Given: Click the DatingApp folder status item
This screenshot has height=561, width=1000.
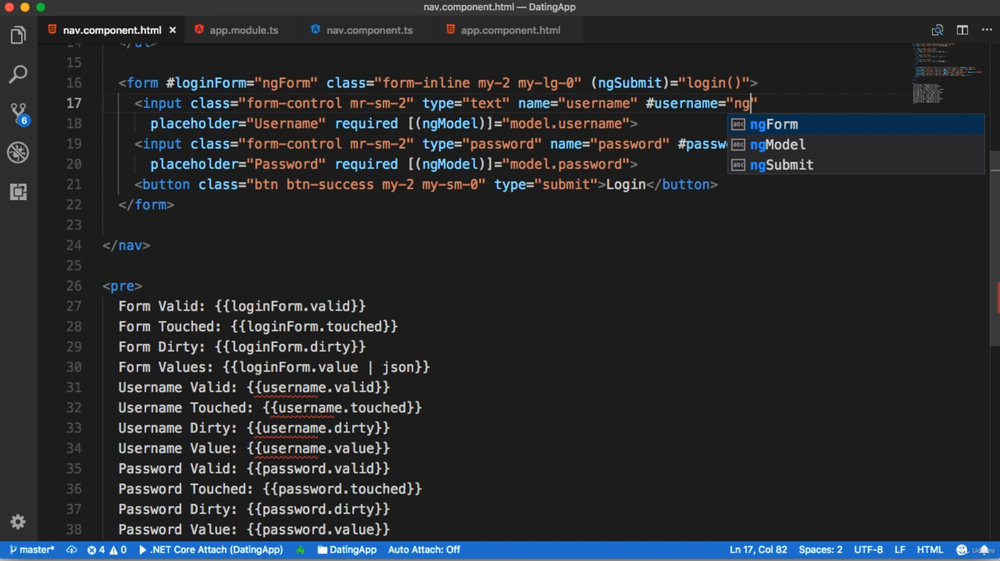Looking at the screenshot, I should click(347, 550).
